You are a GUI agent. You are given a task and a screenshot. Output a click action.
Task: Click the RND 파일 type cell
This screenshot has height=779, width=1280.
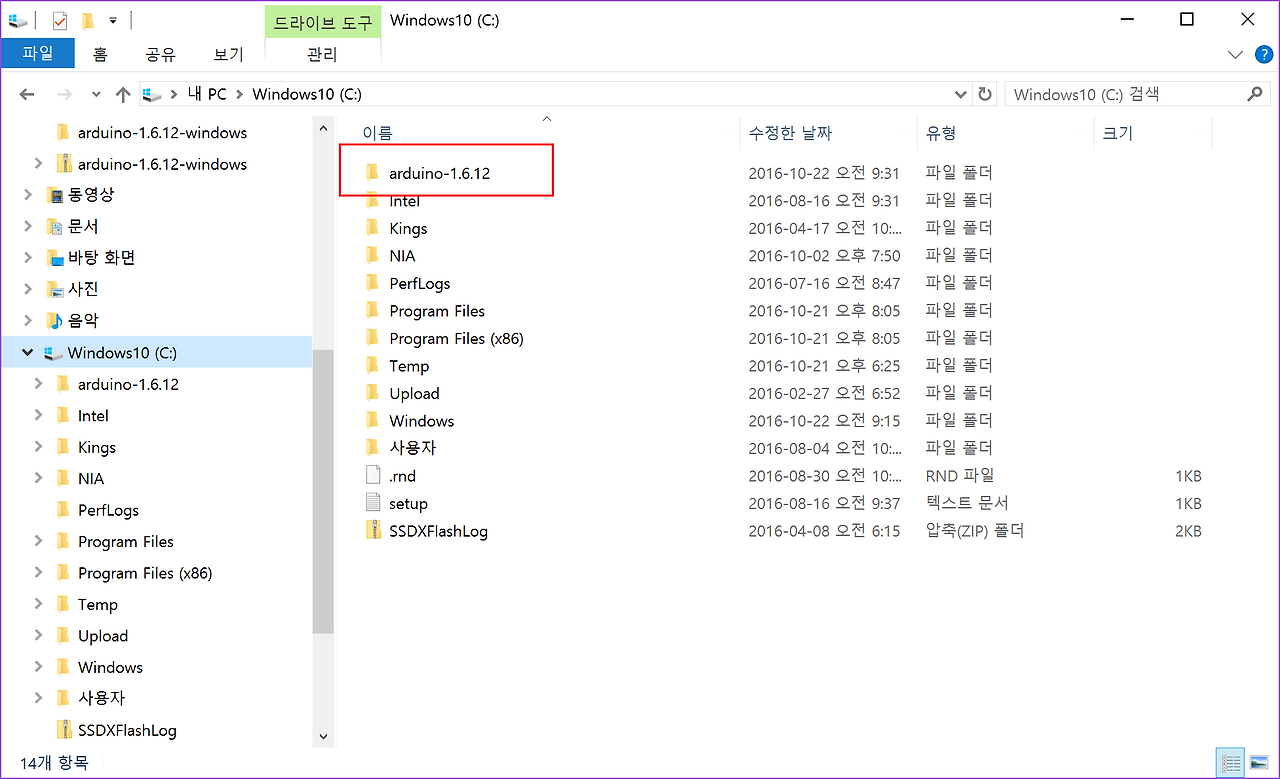(x=960, y=476)
